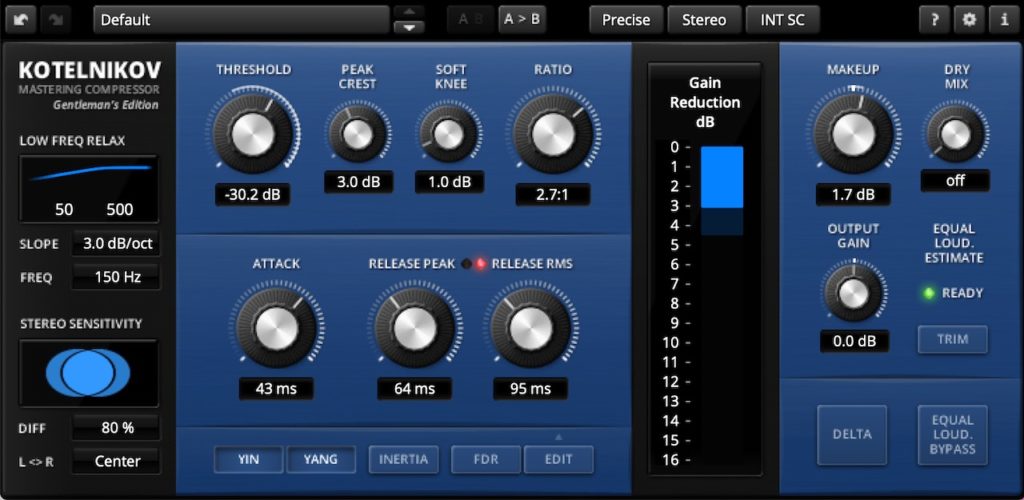The image size is (1024, 500).
Task: Edit the 43 ms attack value
Action: 276,388
